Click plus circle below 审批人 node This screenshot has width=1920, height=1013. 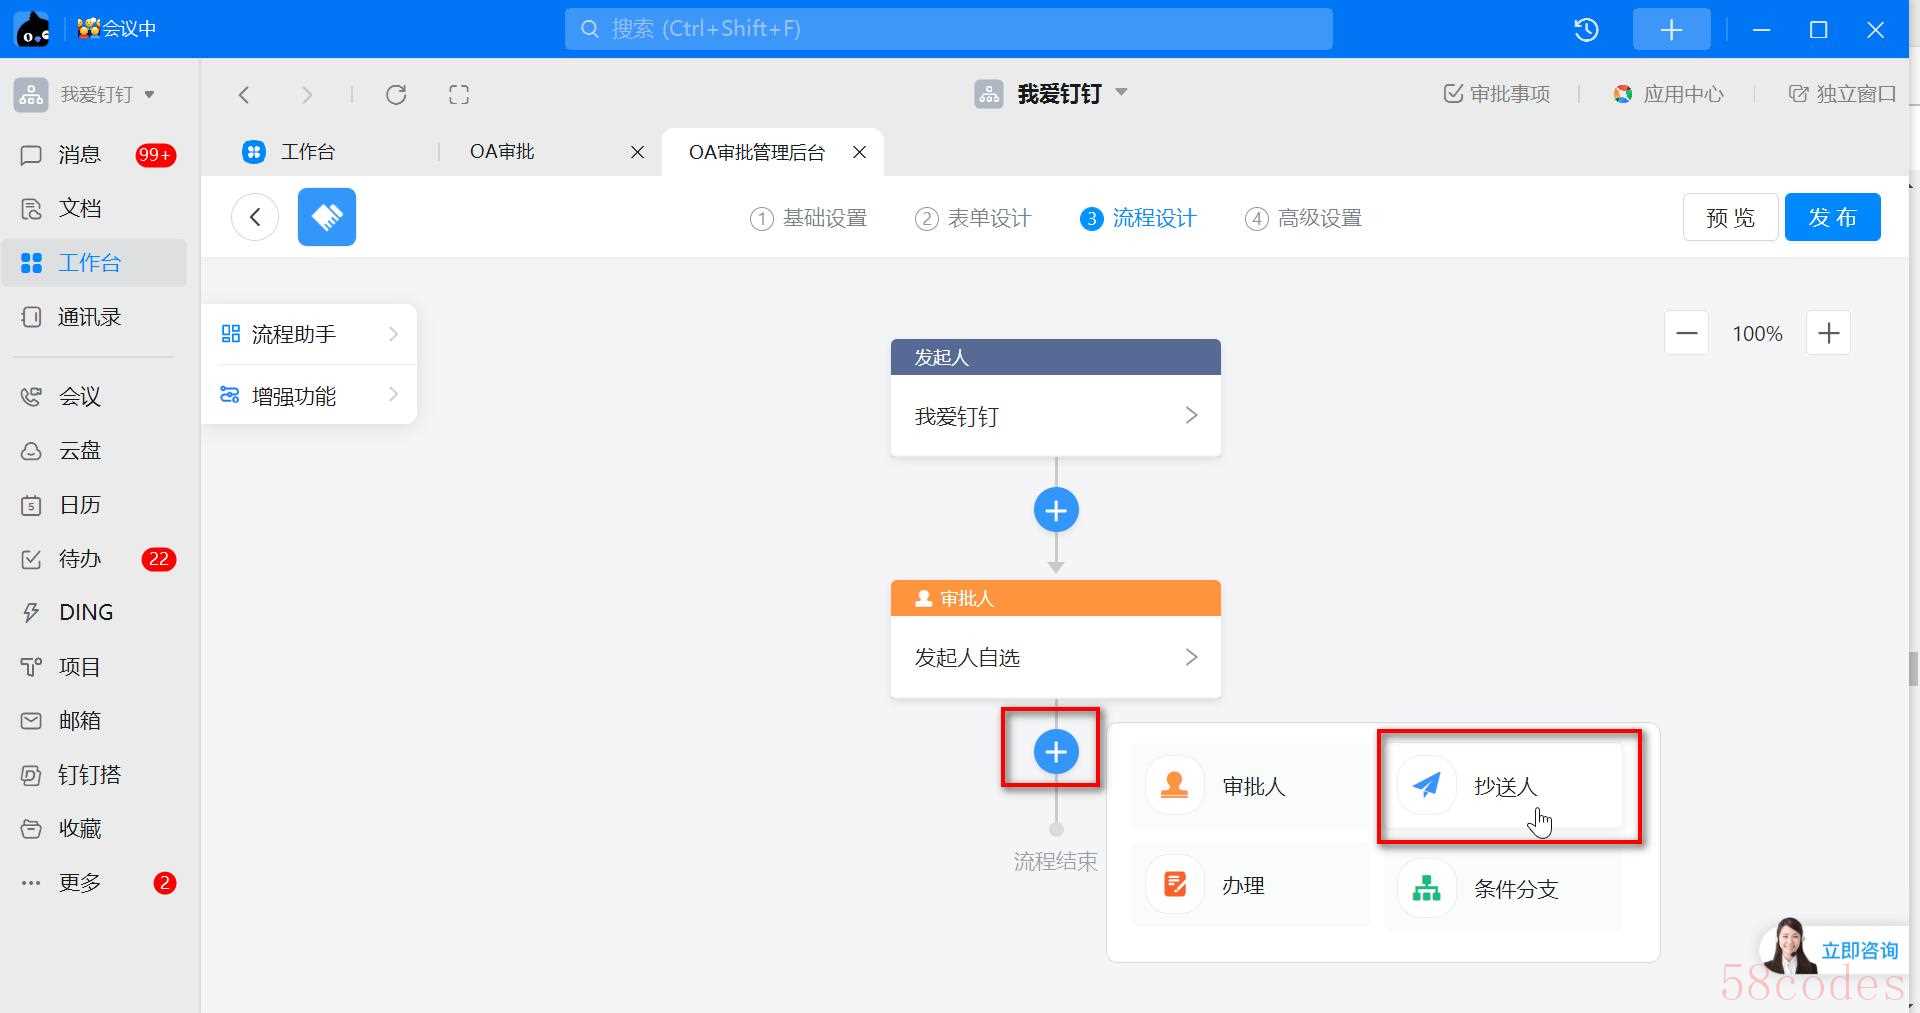1056,752
